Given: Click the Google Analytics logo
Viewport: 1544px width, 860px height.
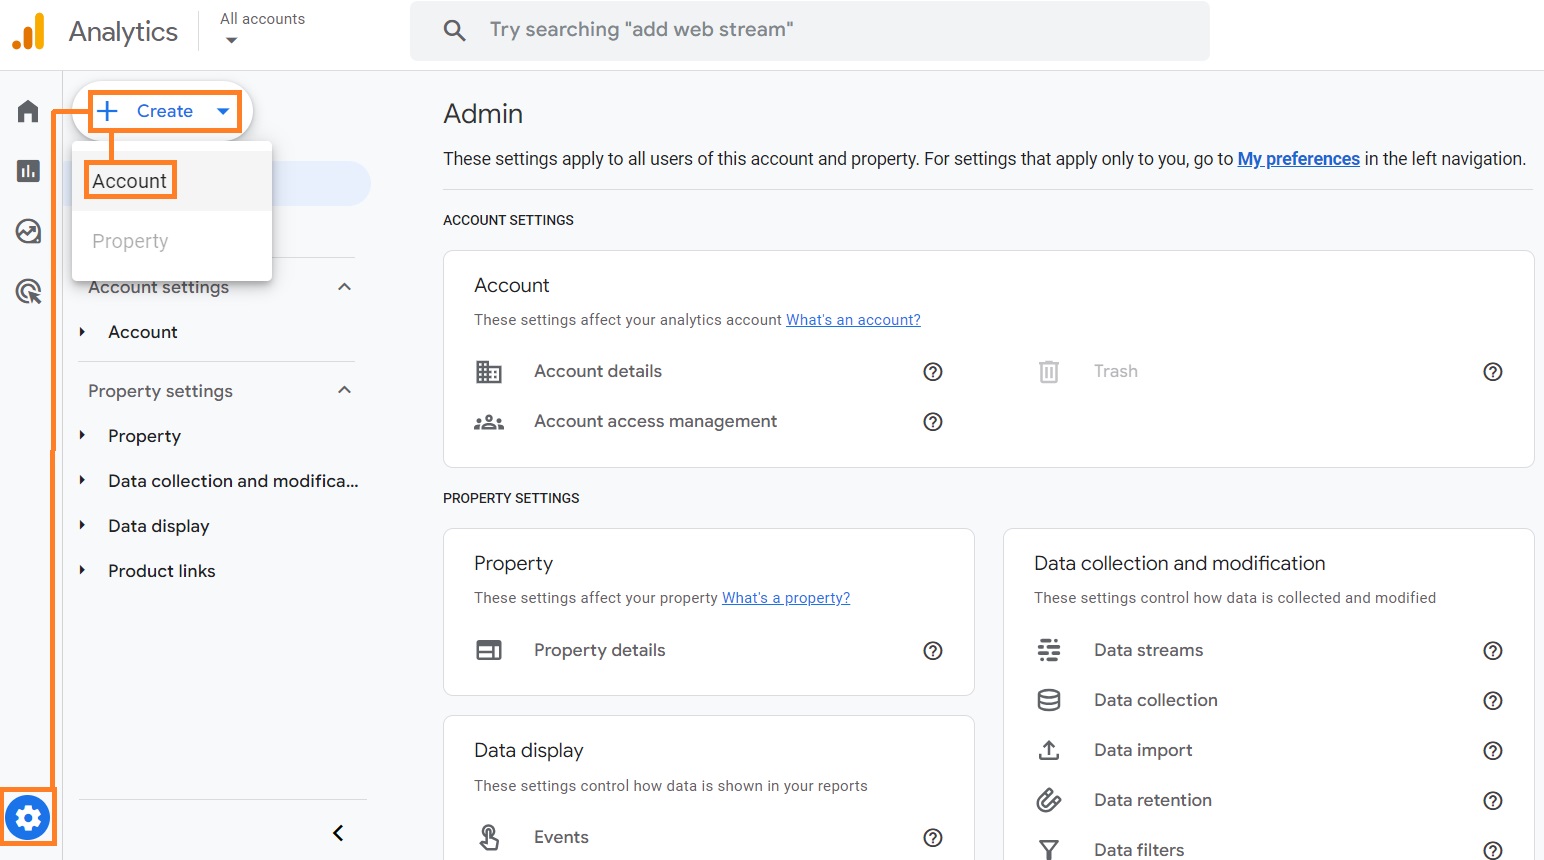Looking at the screenshot, I should [28, 31].
